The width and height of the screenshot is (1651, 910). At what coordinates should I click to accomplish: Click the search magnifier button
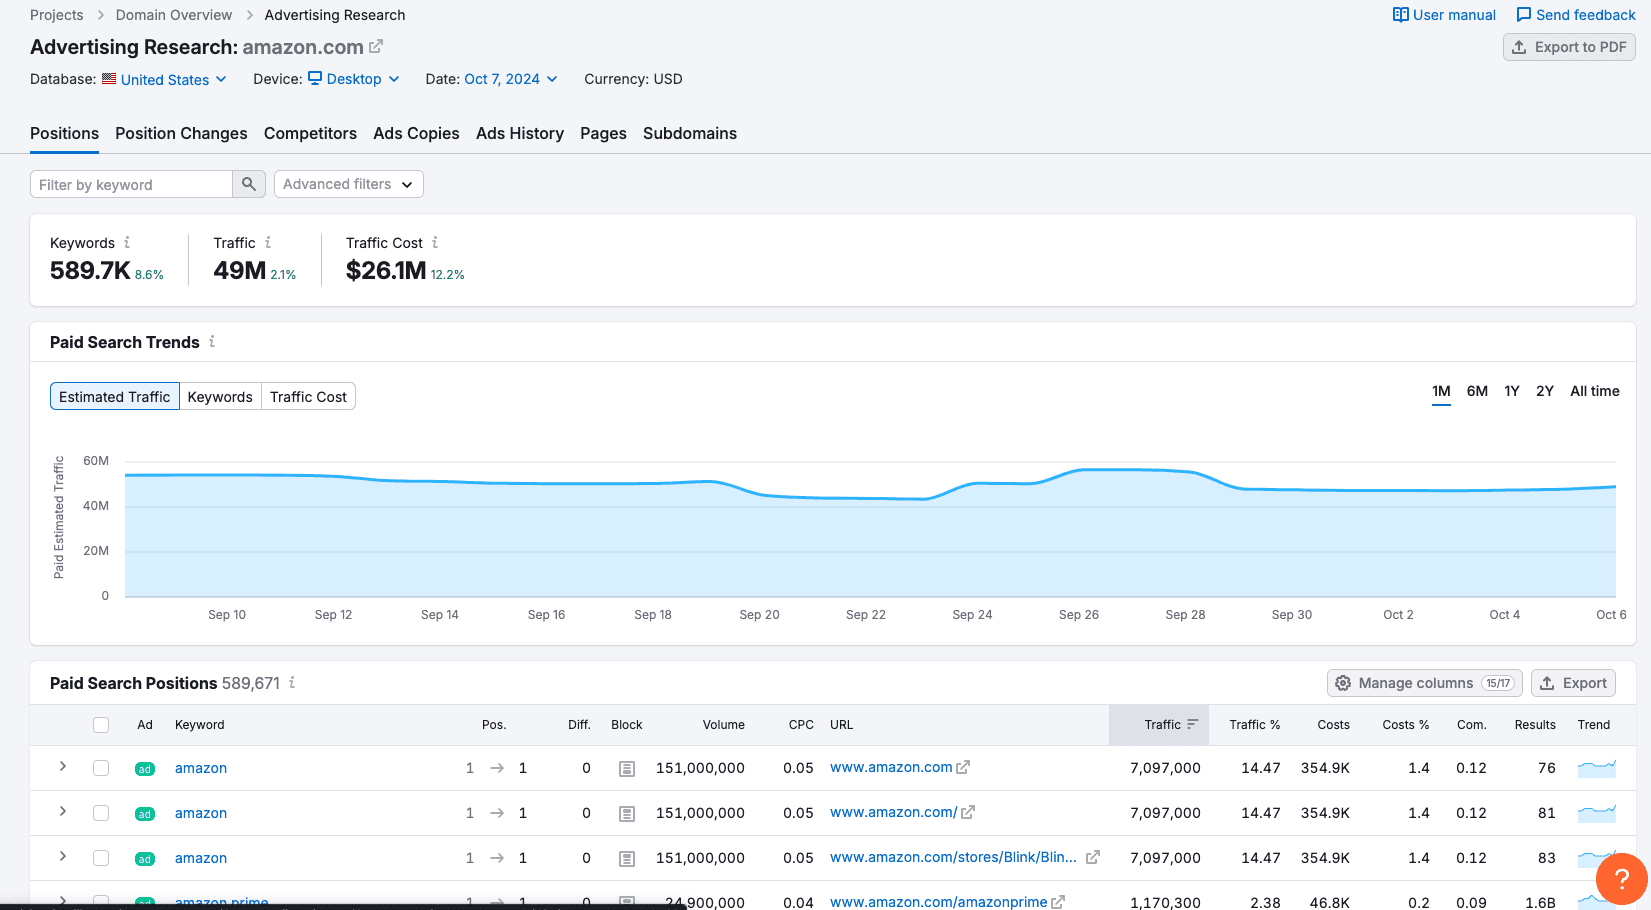249,184
